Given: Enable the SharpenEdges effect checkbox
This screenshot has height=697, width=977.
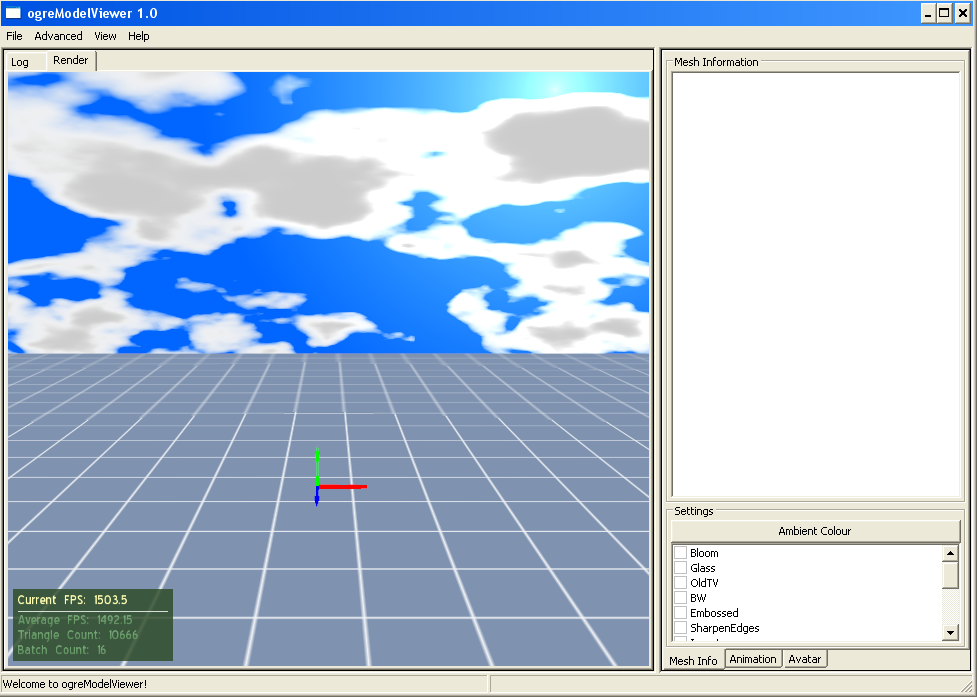Looking at the screenshot, I should point(681,628).
